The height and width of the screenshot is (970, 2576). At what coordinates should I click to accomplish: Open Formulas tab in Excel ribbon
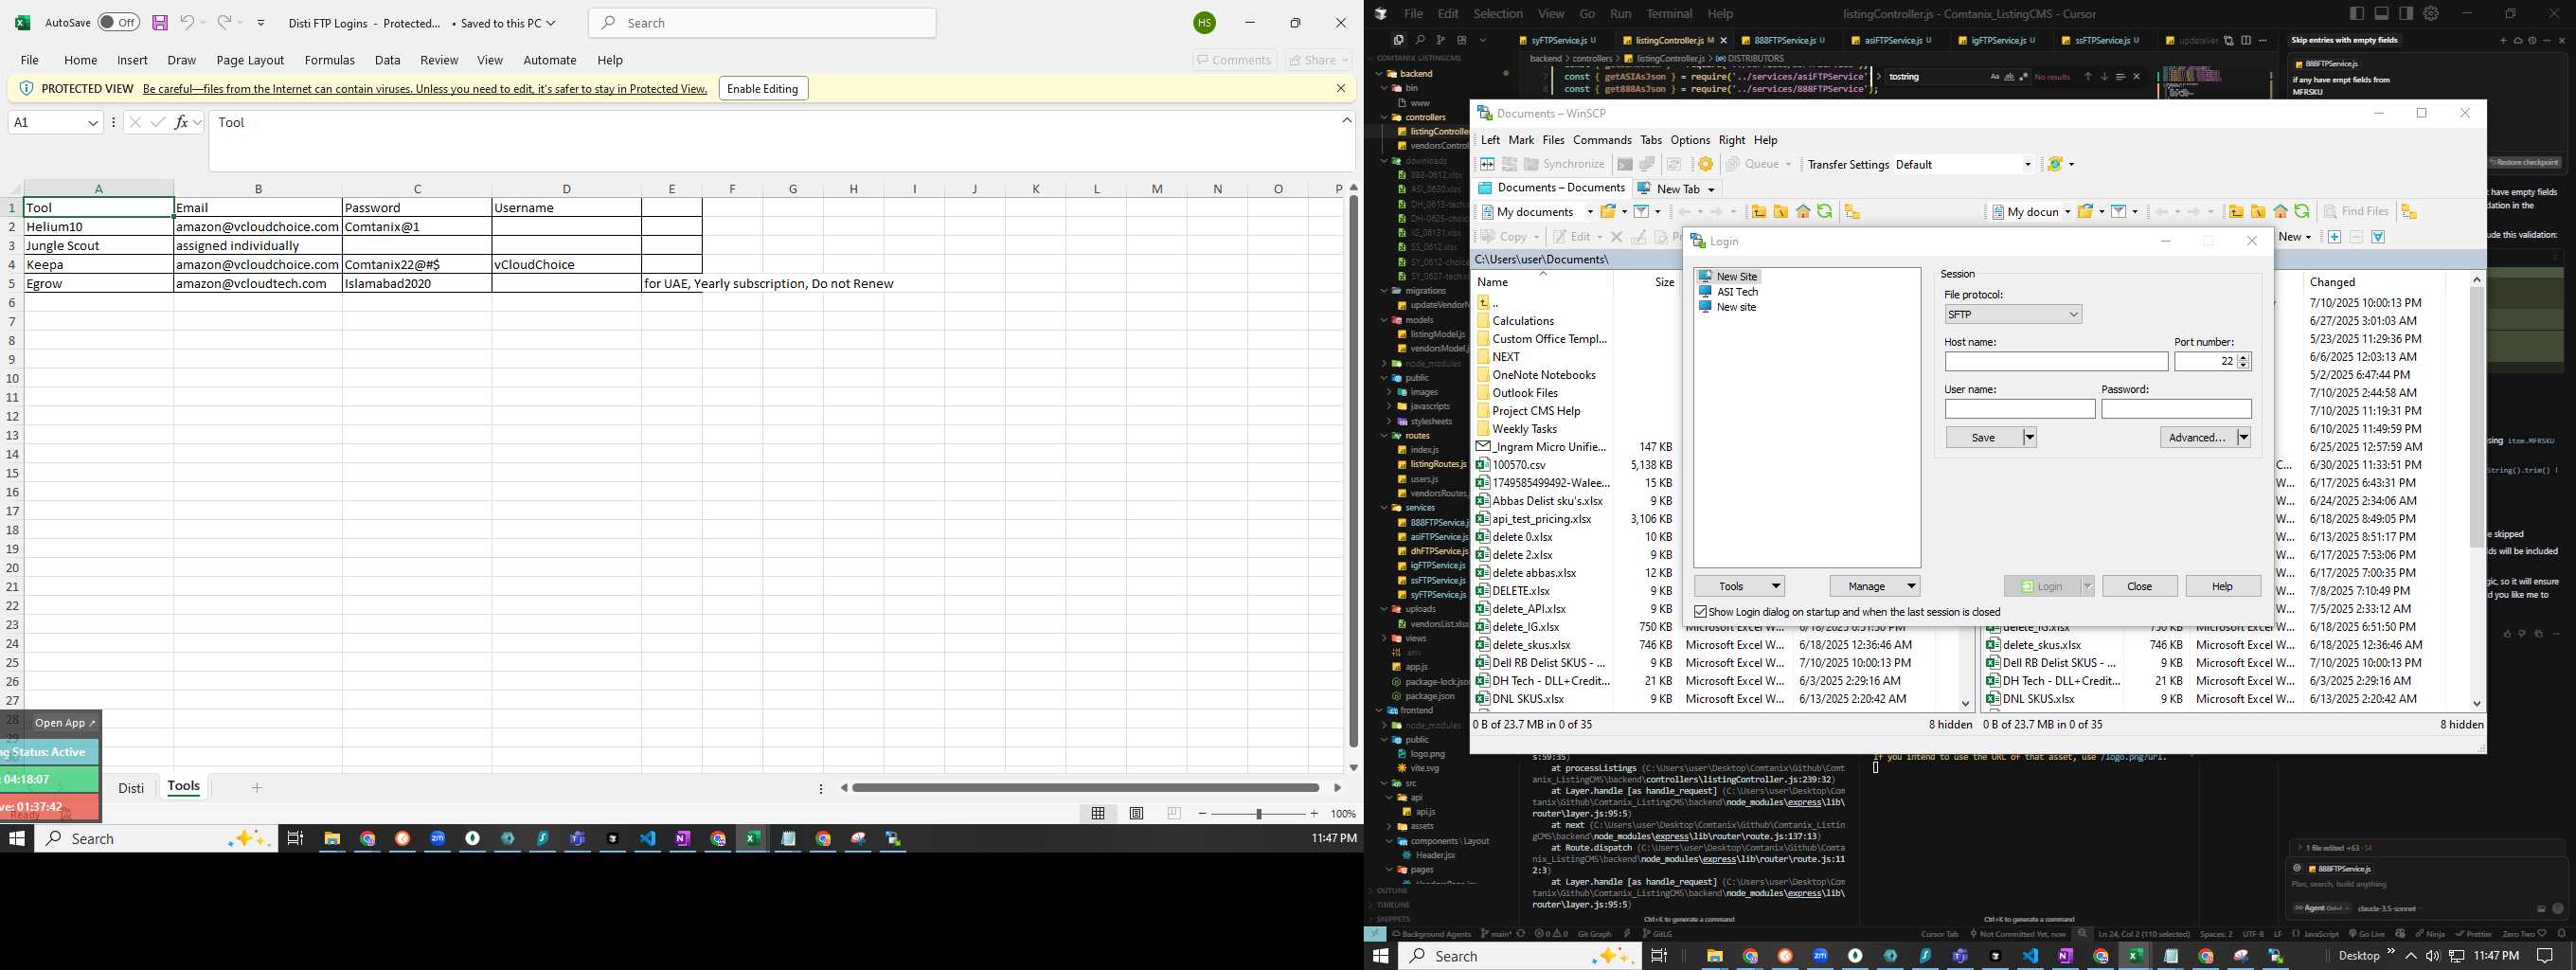[330, 60]
